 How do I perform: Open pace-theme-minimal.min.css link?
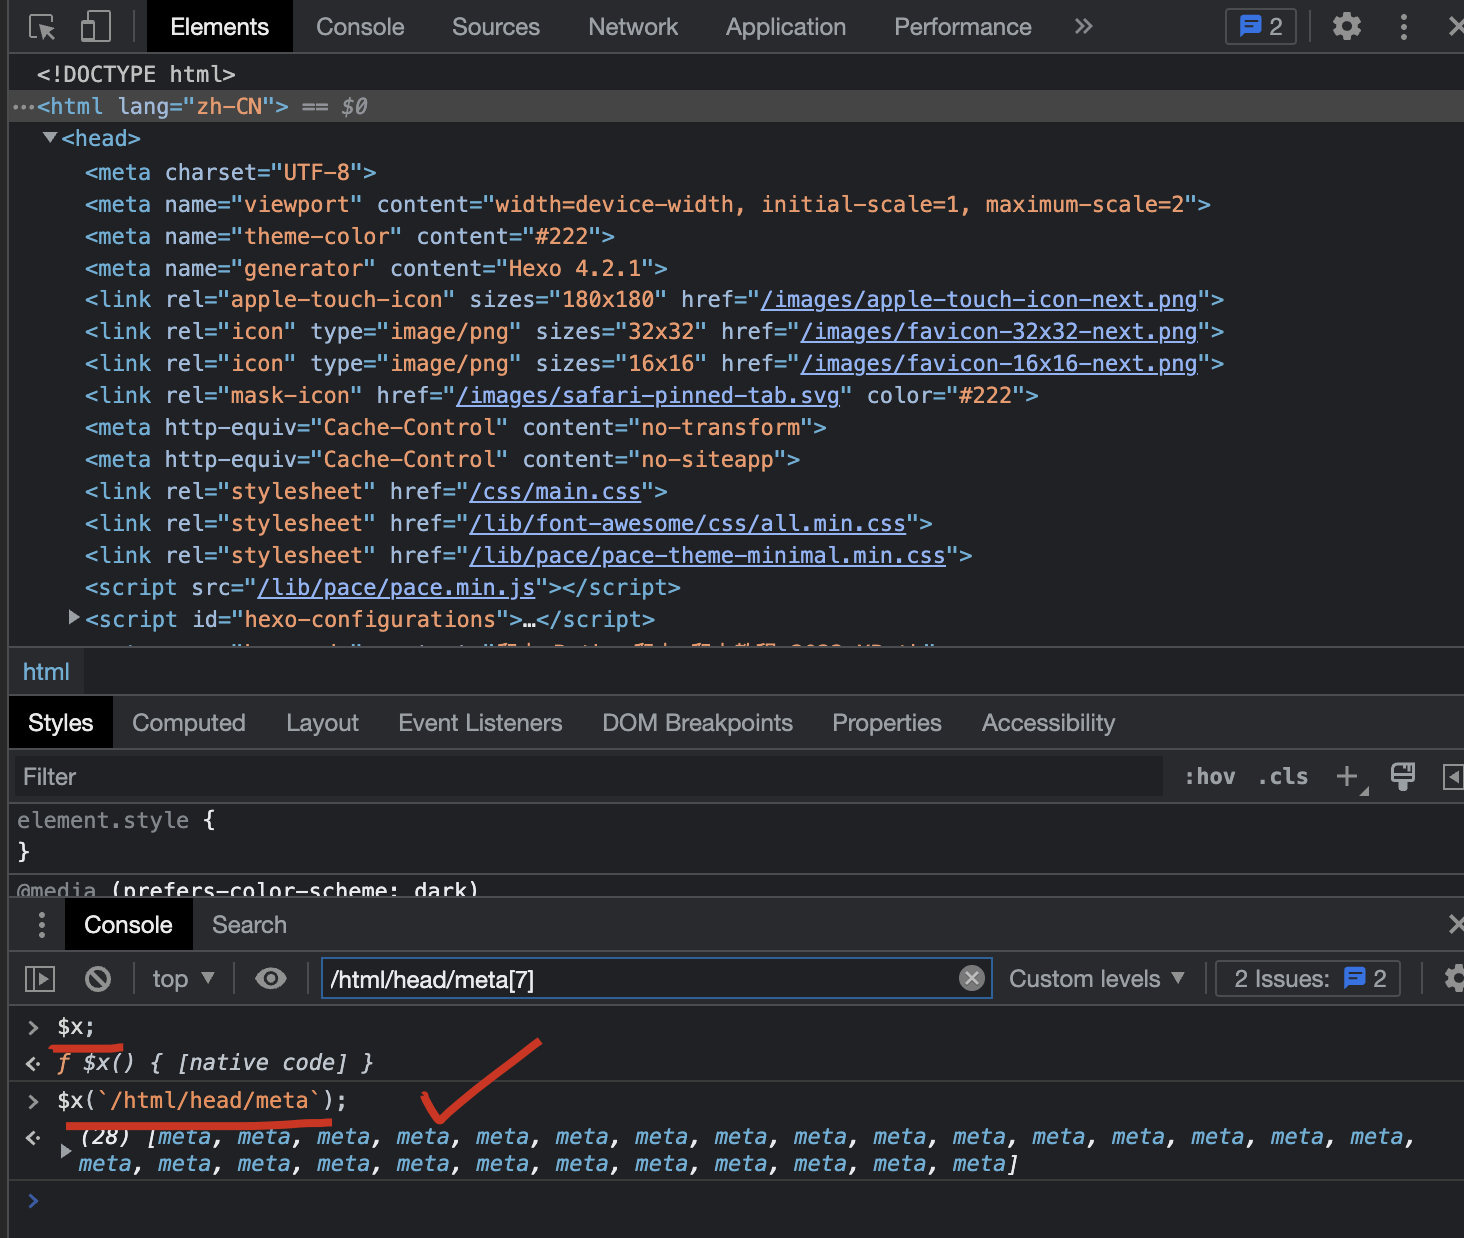pos(707,556)
